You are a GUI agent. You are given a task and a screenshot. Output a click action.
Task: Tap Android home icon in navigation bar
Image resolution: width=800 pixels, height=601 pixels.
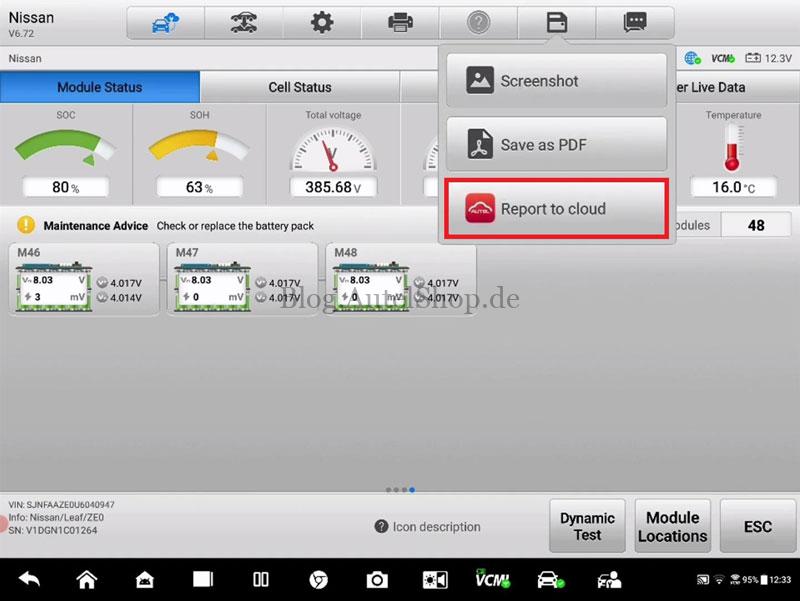click(x=87, y=580)
